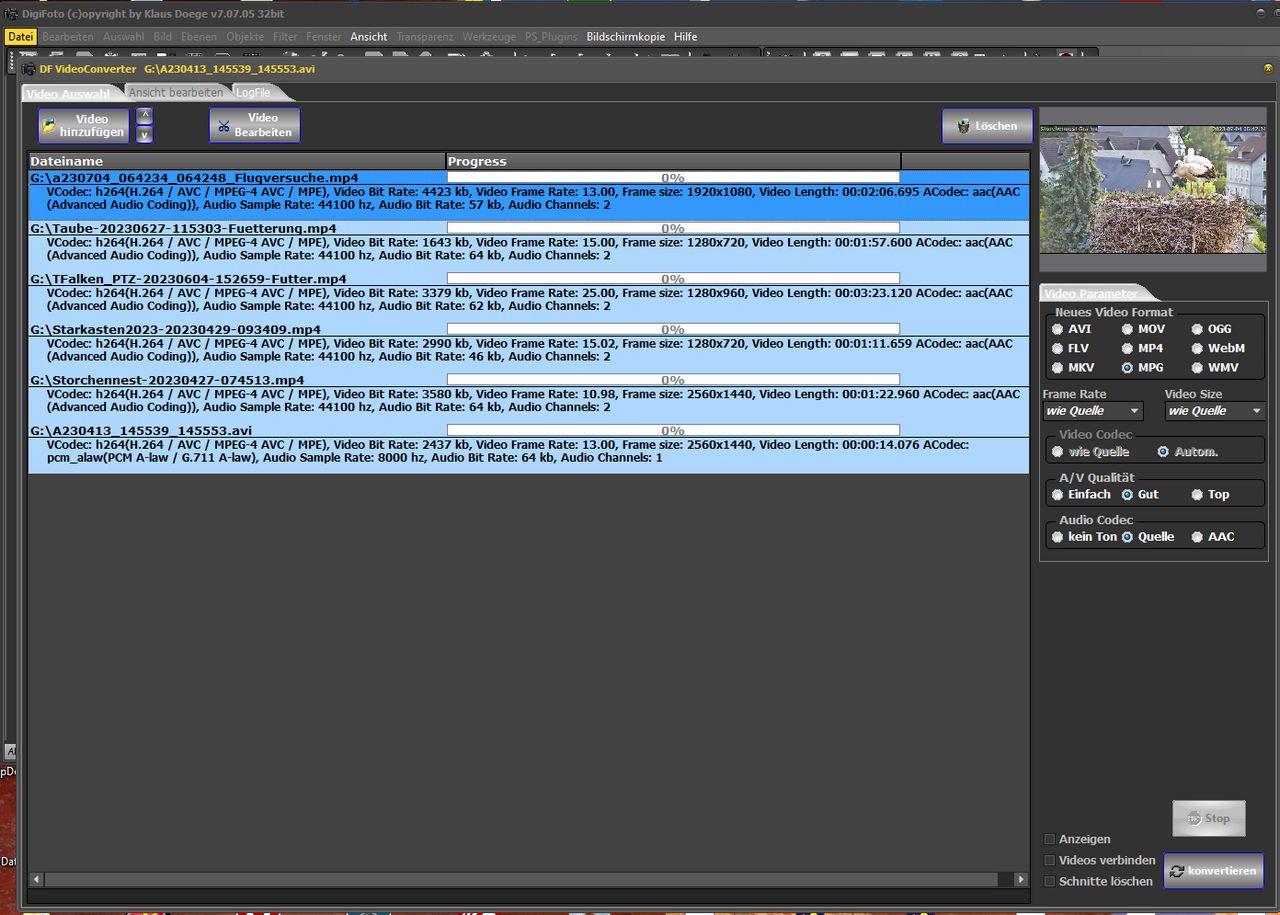Expand the Video Size dropdown

coord(1214,411)
